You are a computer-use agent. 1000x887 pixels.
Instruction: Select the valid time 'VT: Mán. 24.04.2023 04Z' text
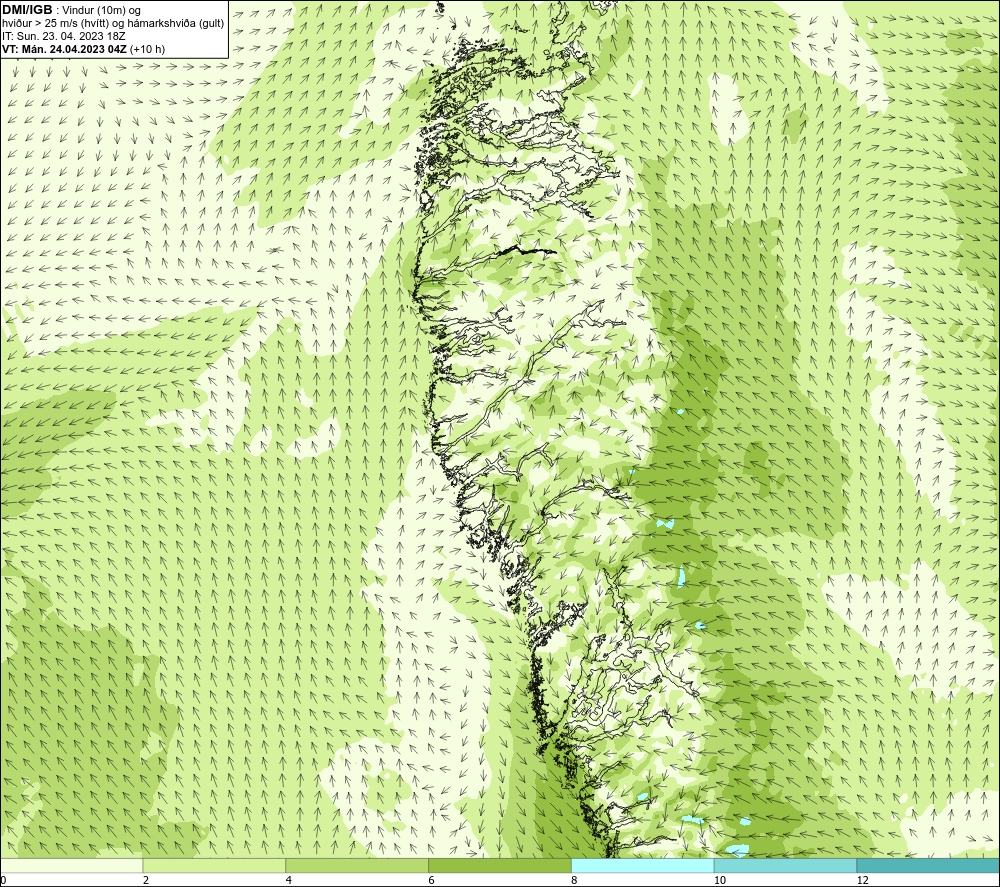point(64,49)
